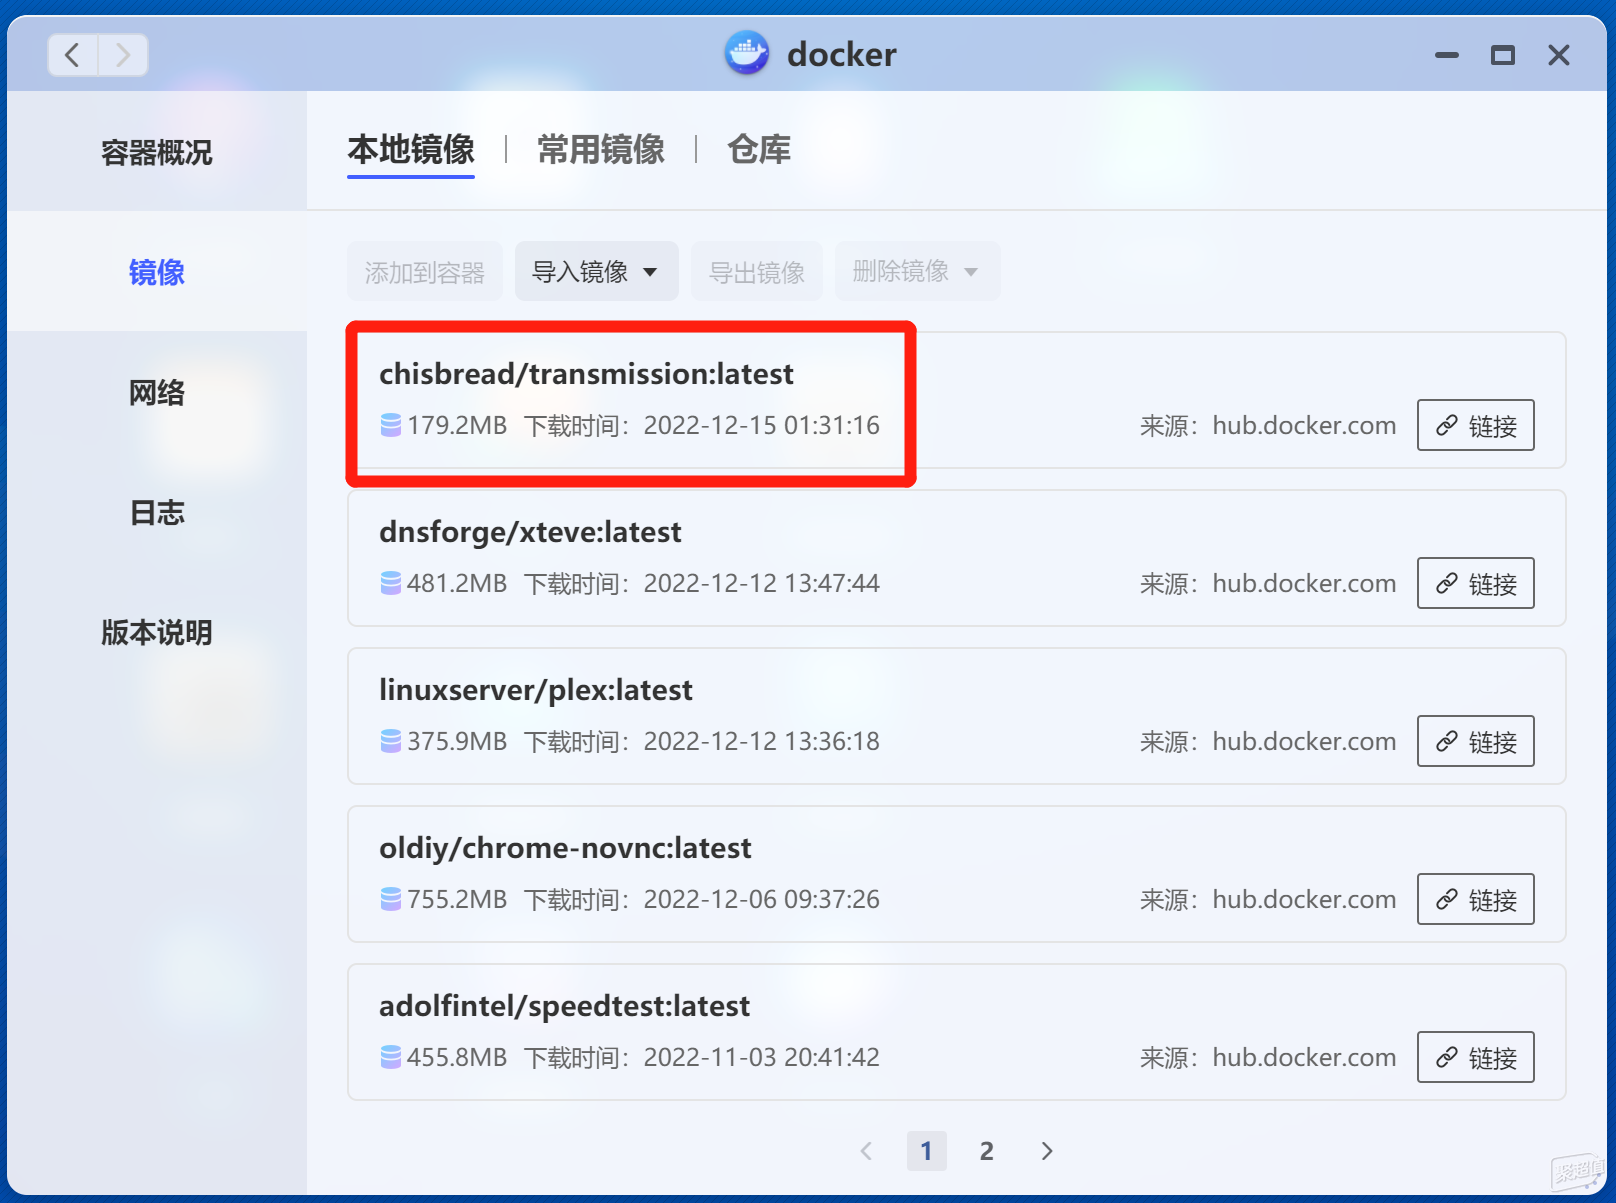This screenshot has width=1616, height=1203.
Task: Click hub.docker.com source of plex image
Action: coord(1304,741)
